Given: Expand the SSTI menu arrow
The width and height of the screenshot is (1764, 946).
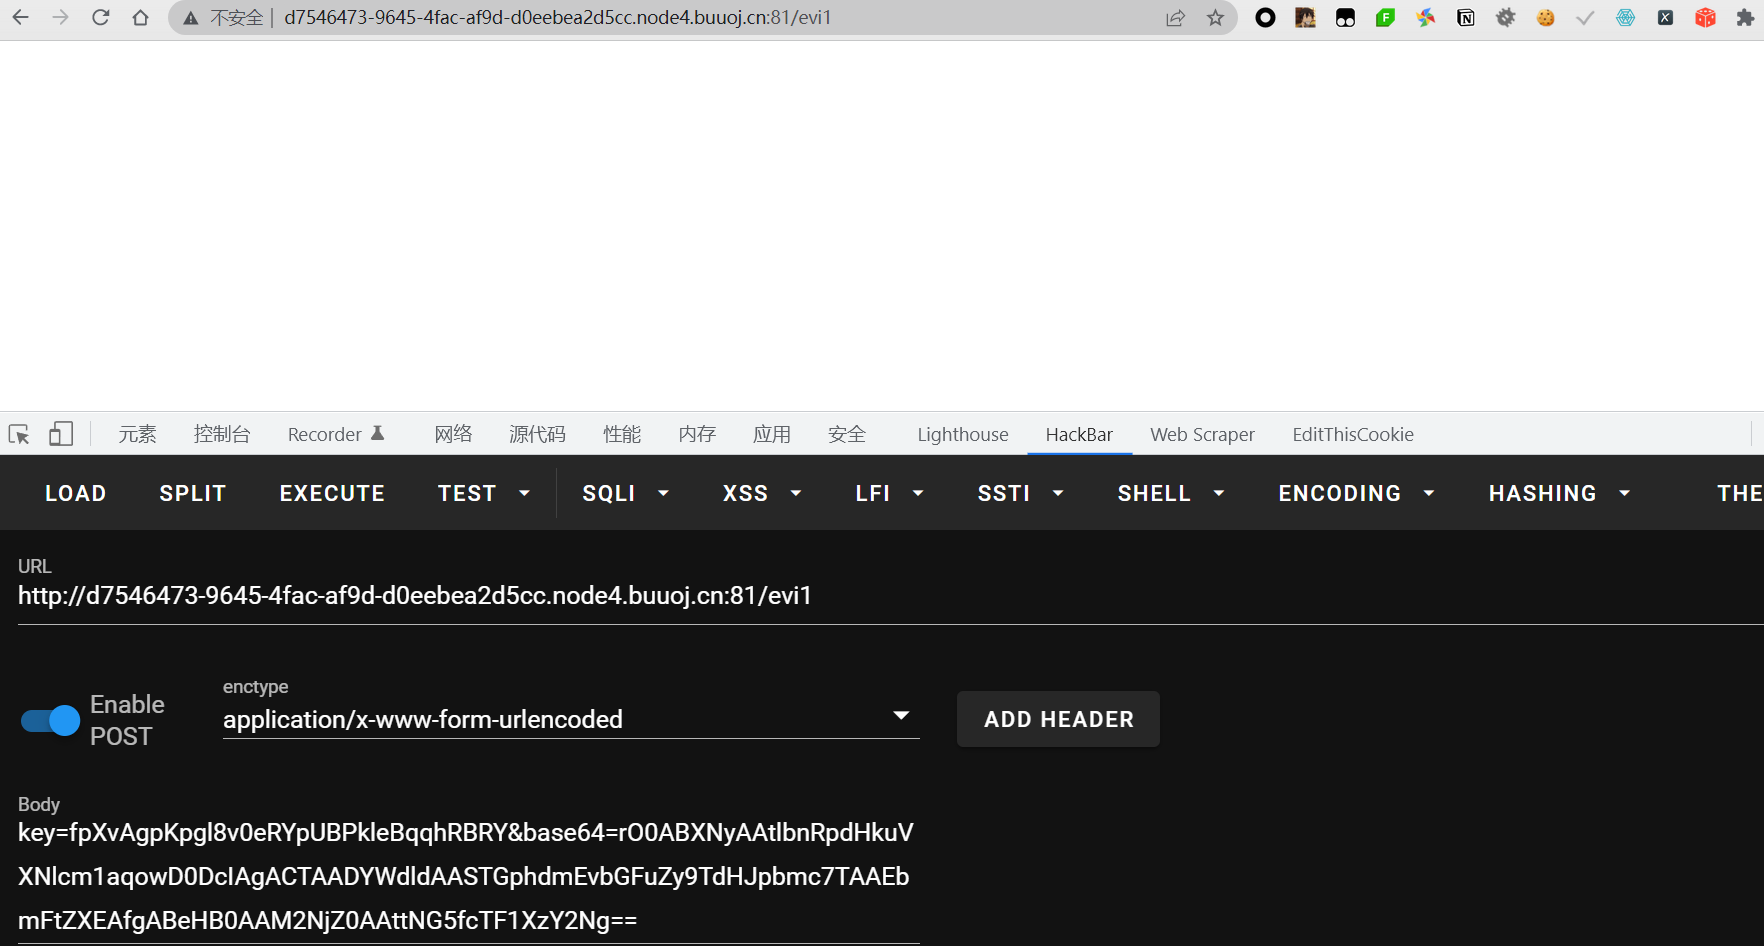Looking at the screenshot, I should (x=1058, y=493).
